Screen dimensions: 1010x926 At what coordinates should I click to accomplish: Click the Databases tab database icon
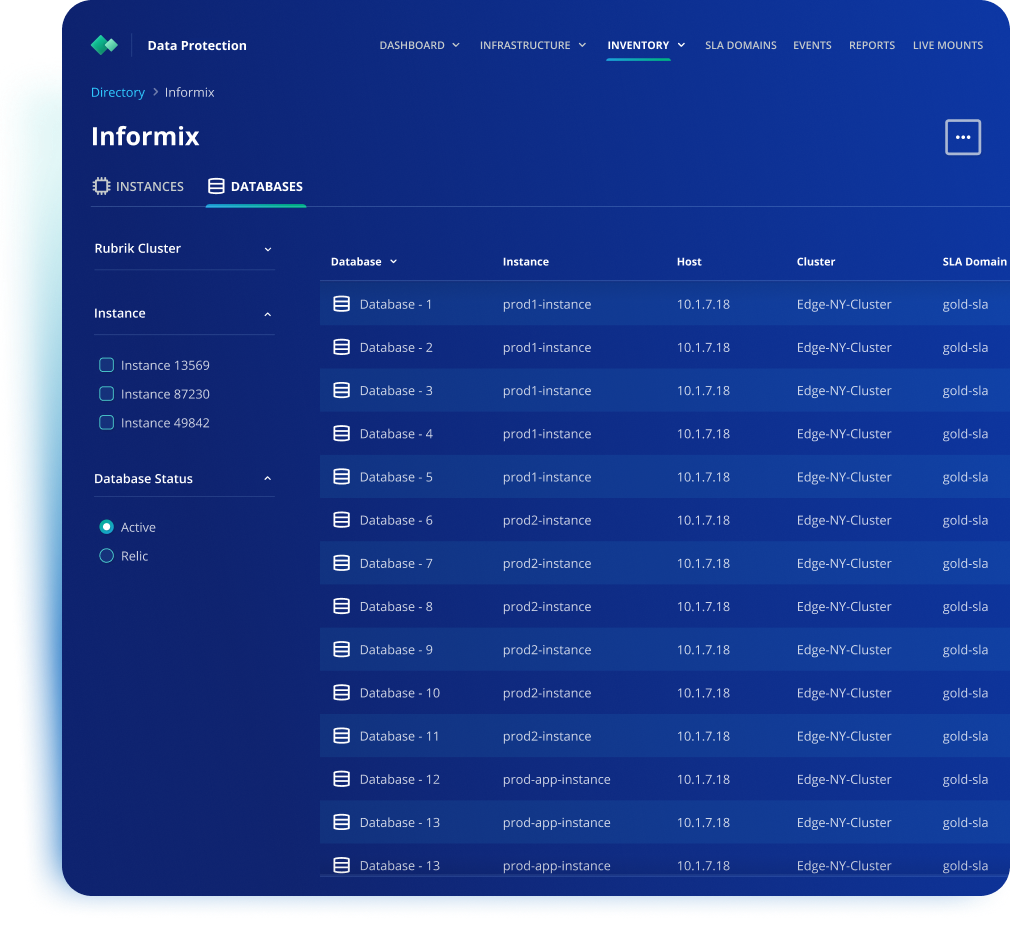215,185
